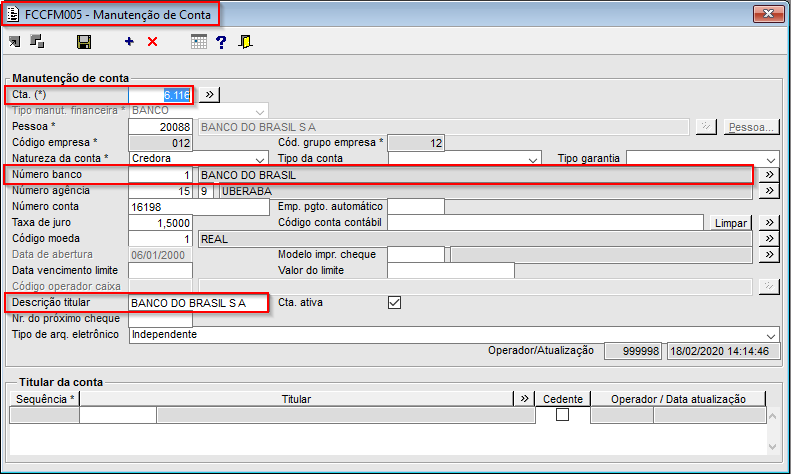Click the wand icon for Código operador caixa
Viewport: 791px width, 474px height.
click(x=769, y=286)
